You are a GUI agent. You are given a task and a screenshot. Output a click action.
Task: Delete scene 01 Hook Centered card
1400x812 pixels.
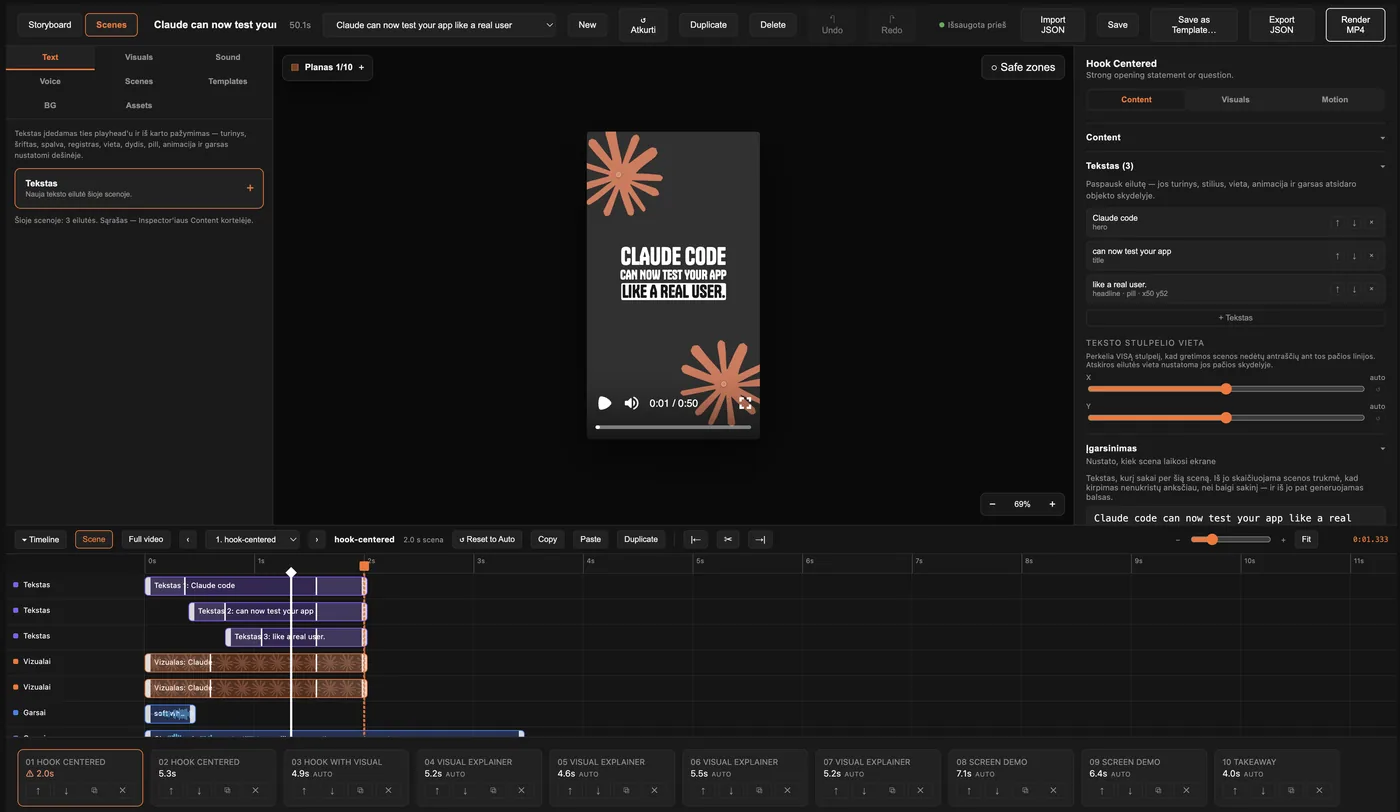point(122,791)
